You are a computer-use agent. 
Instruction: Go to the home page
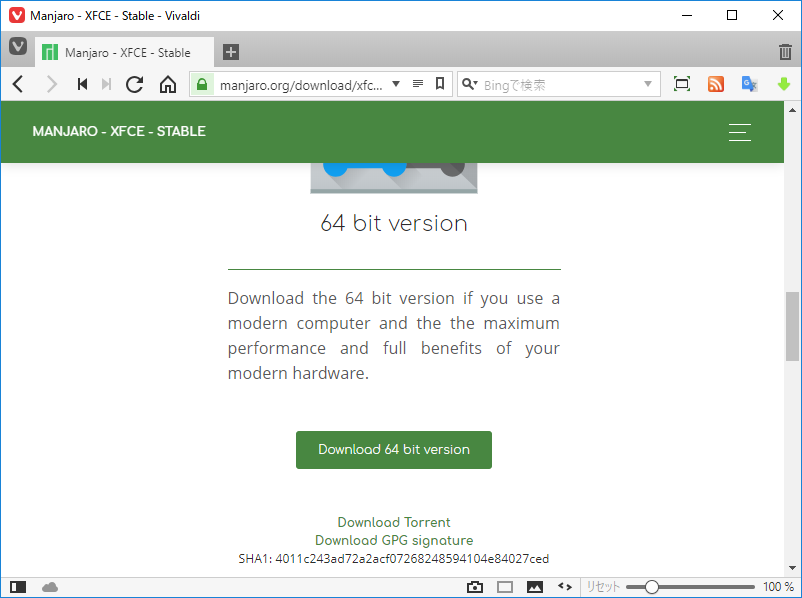click(168, 84)
